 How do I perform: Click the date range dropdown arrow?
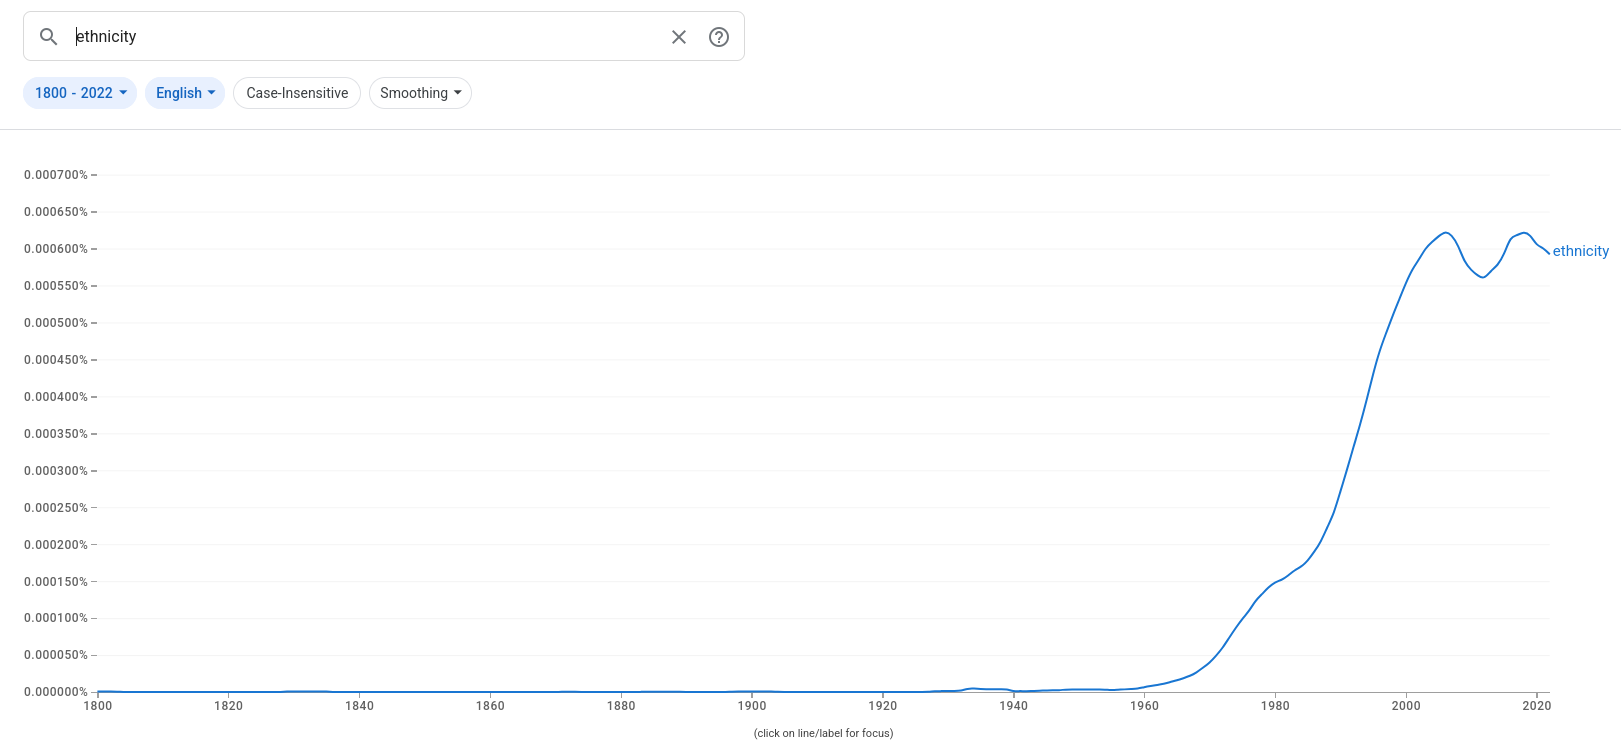pos(123,93)
